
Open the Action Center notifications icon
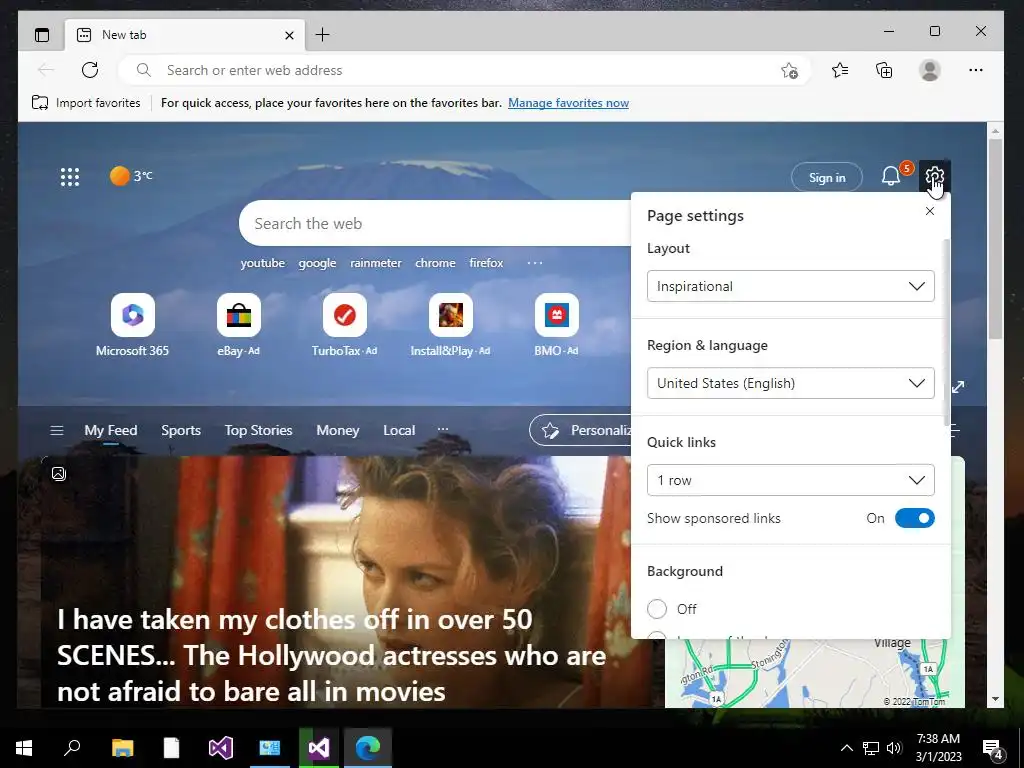[993, 748]
